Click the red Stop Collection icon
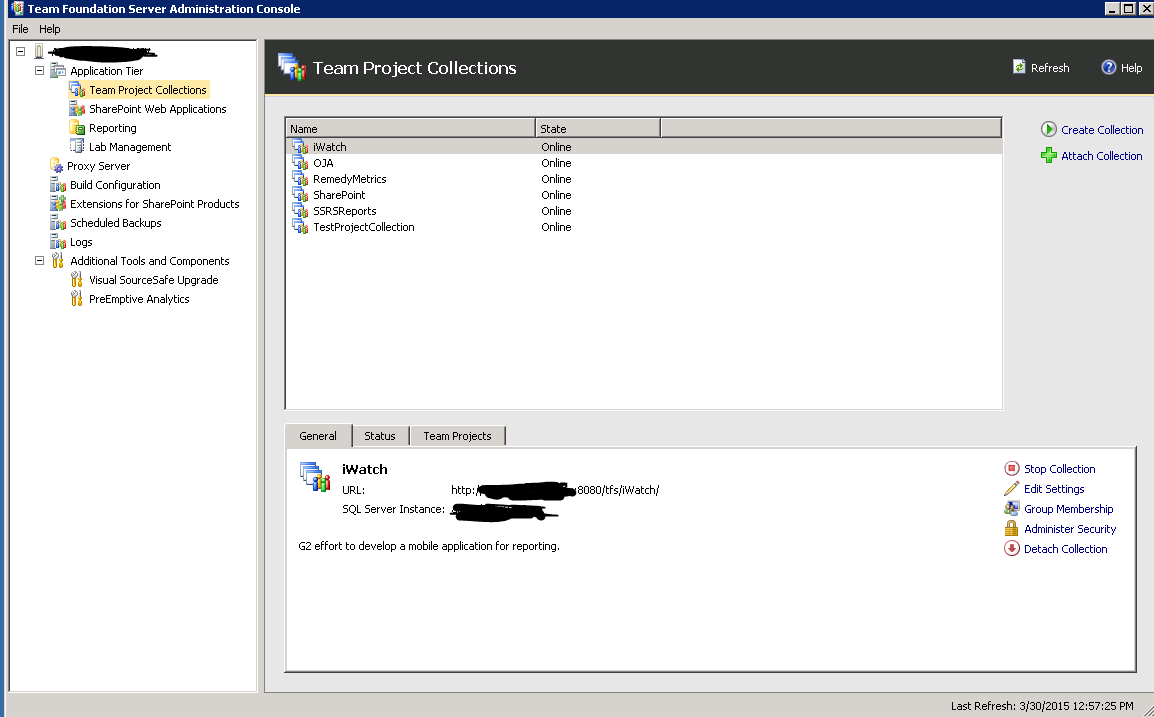Viewport: 1154px width, 717px height. [1012, 469]
